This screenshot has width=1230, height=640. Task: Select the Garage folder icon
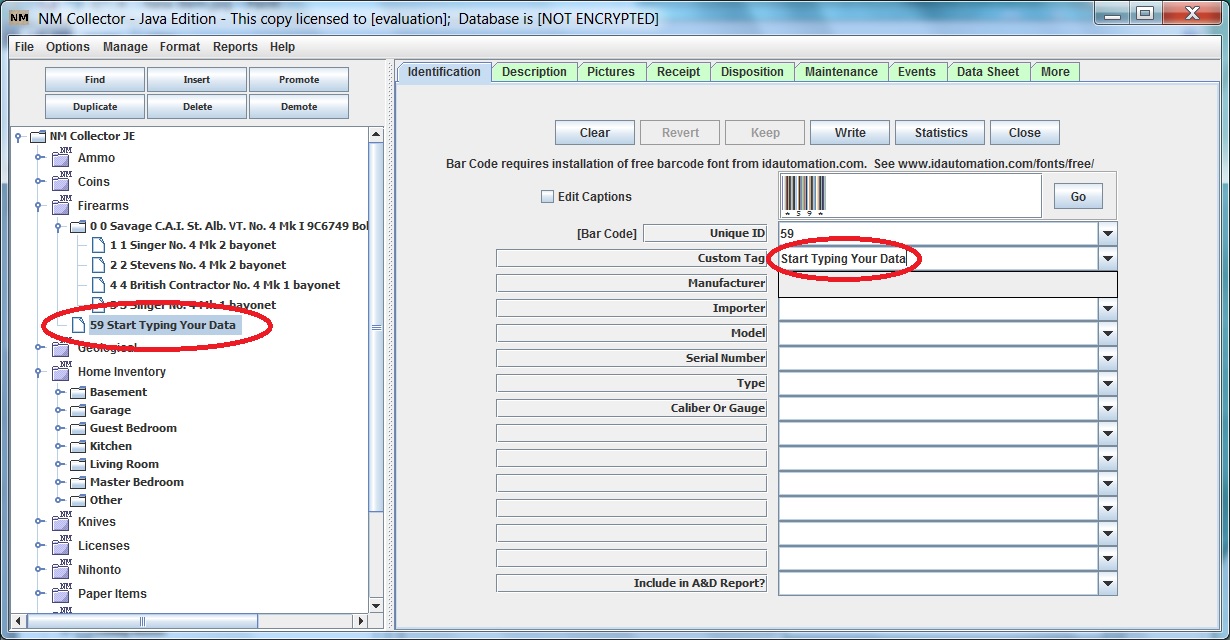point(78,410)
